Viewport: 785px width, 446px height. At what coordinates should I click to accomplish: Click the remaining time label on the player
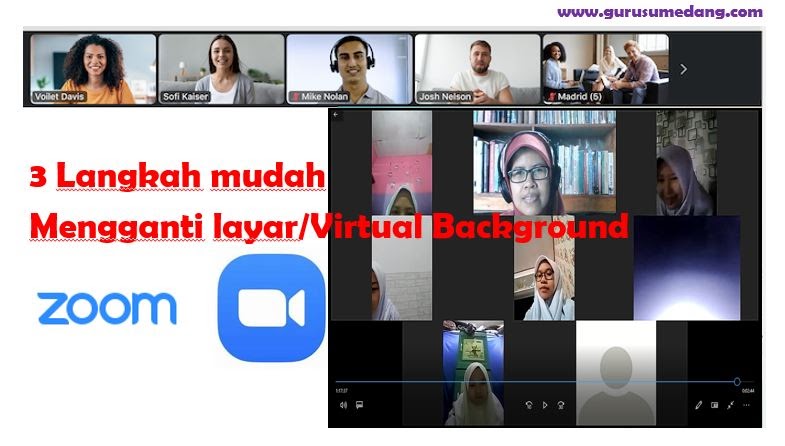(x=748, y=390)
